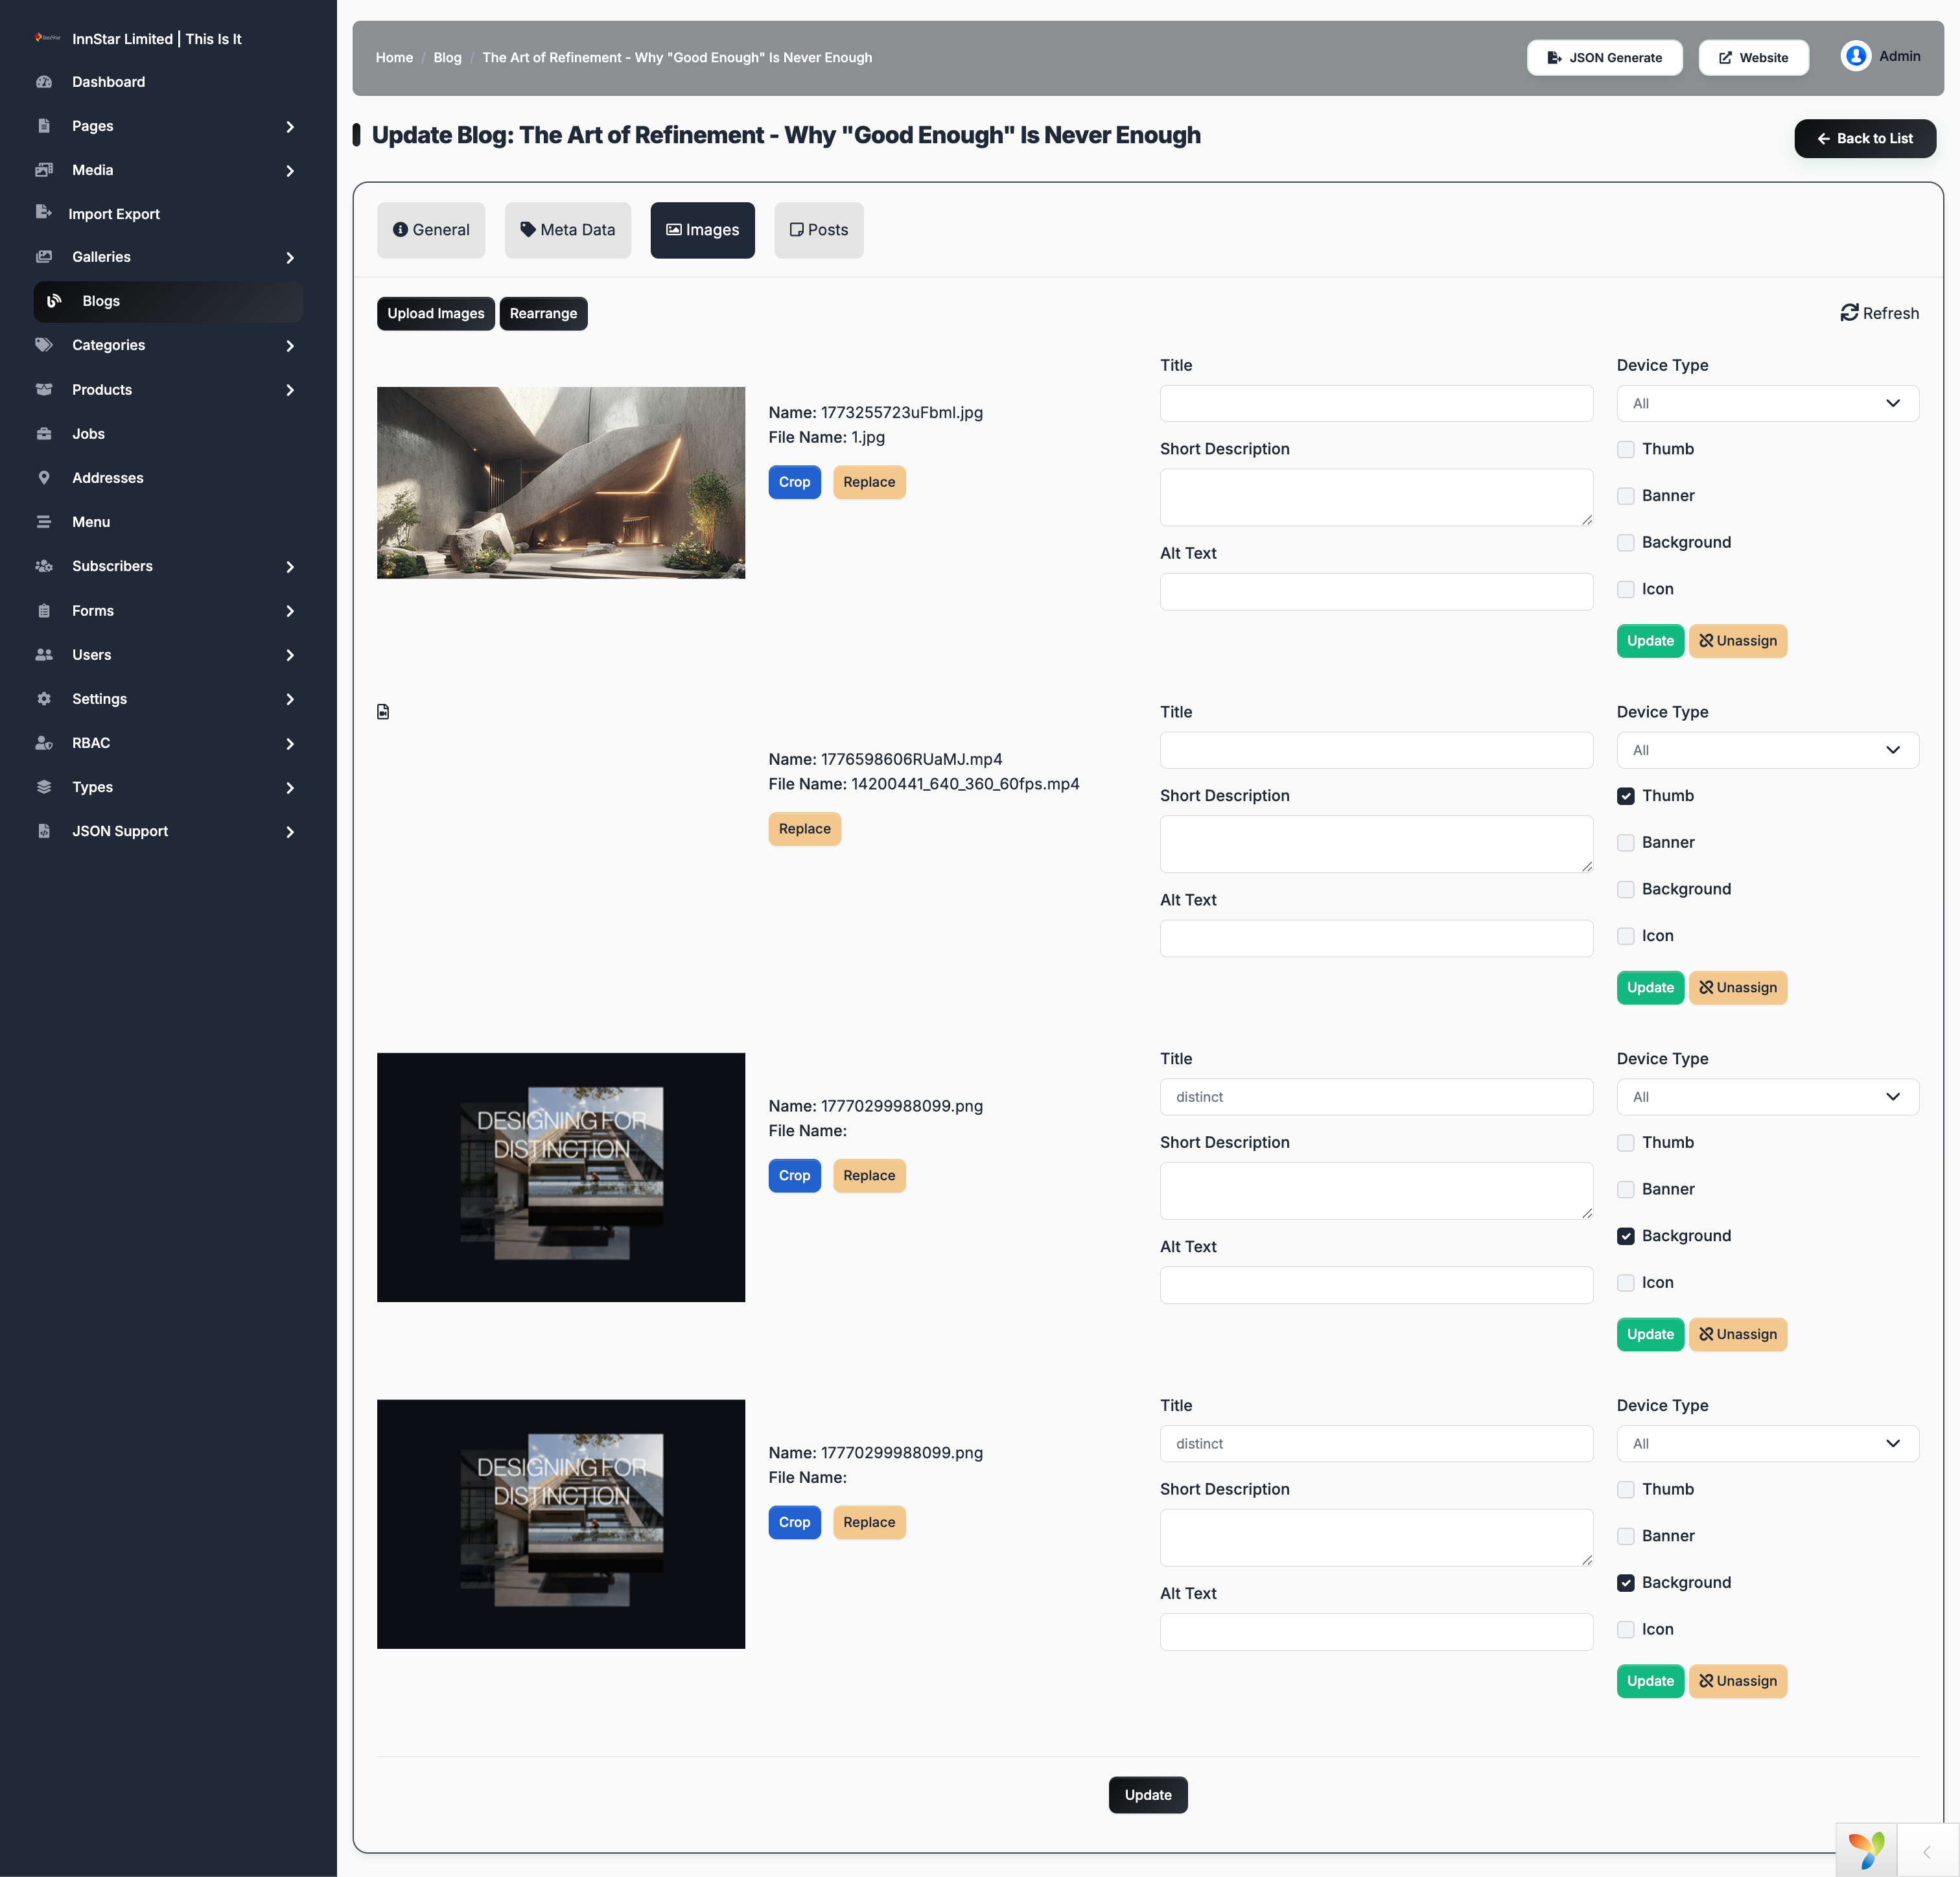Viewport: 1960px width, 1877px height.
Task: Click the Subscribers group icon
Action: pos(44,566)
